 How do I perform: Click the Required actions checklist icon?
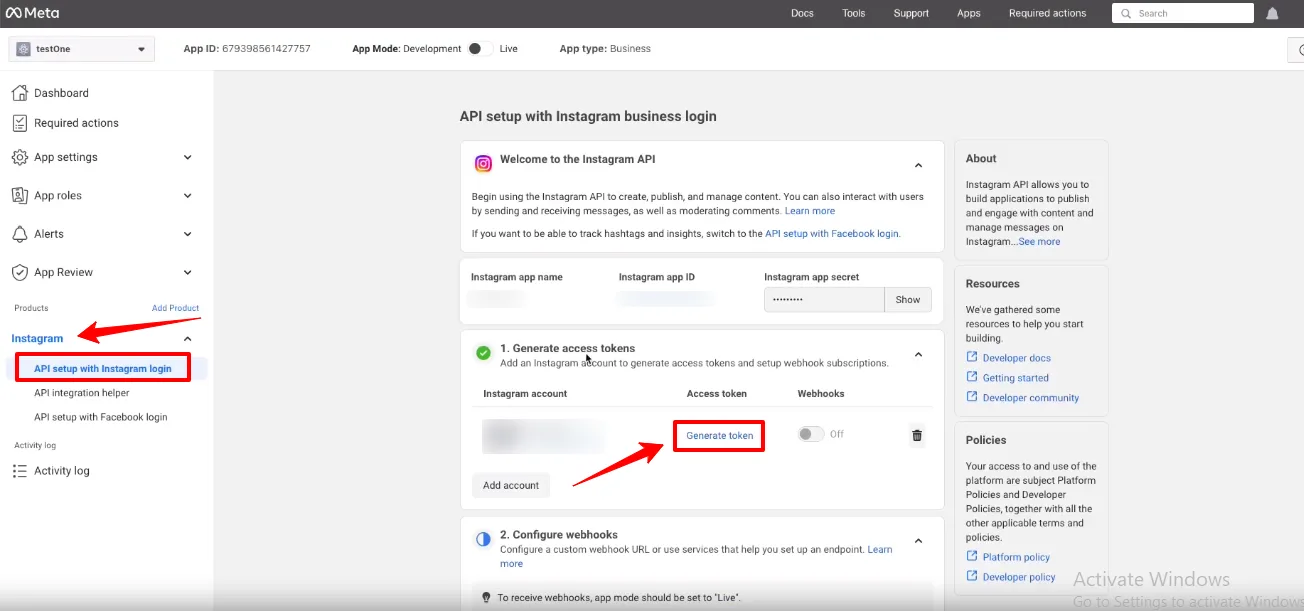(x=19, y=123)
